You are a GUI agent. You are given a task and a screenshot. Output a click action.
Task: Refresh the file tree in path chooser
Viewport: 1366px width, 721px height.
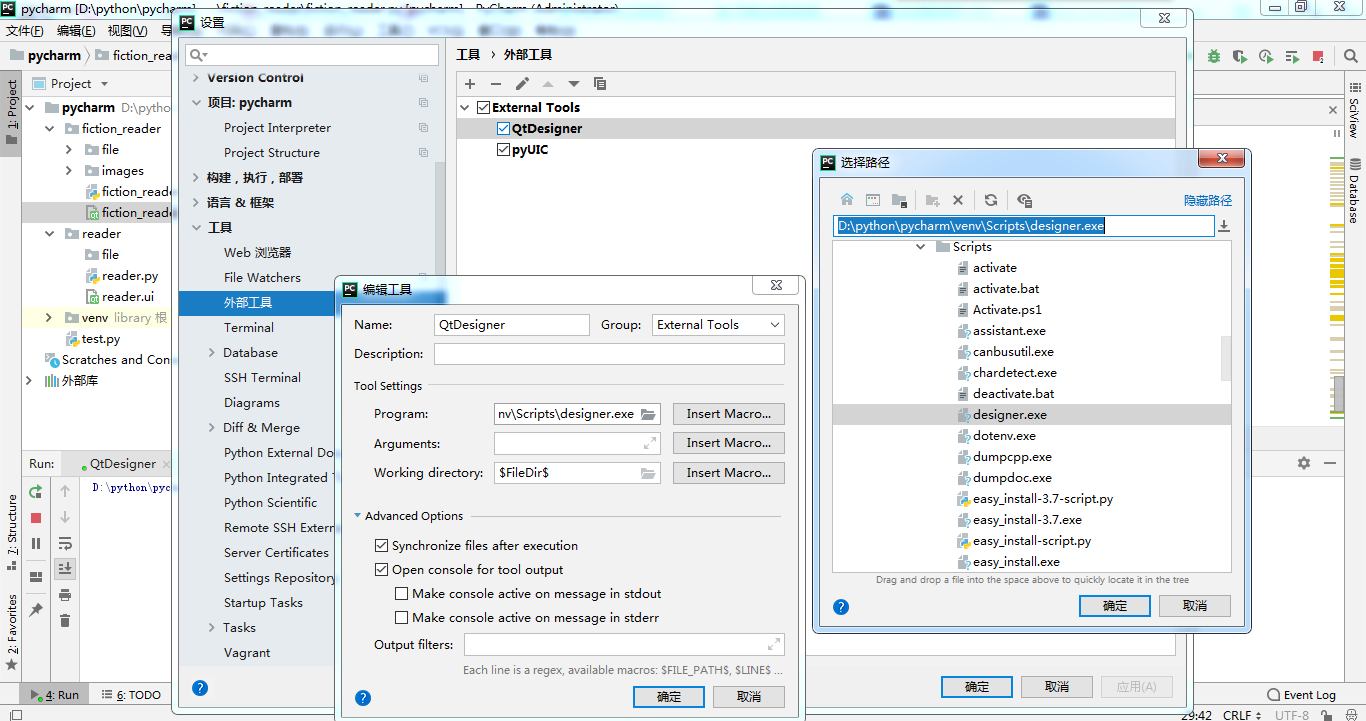991,200
